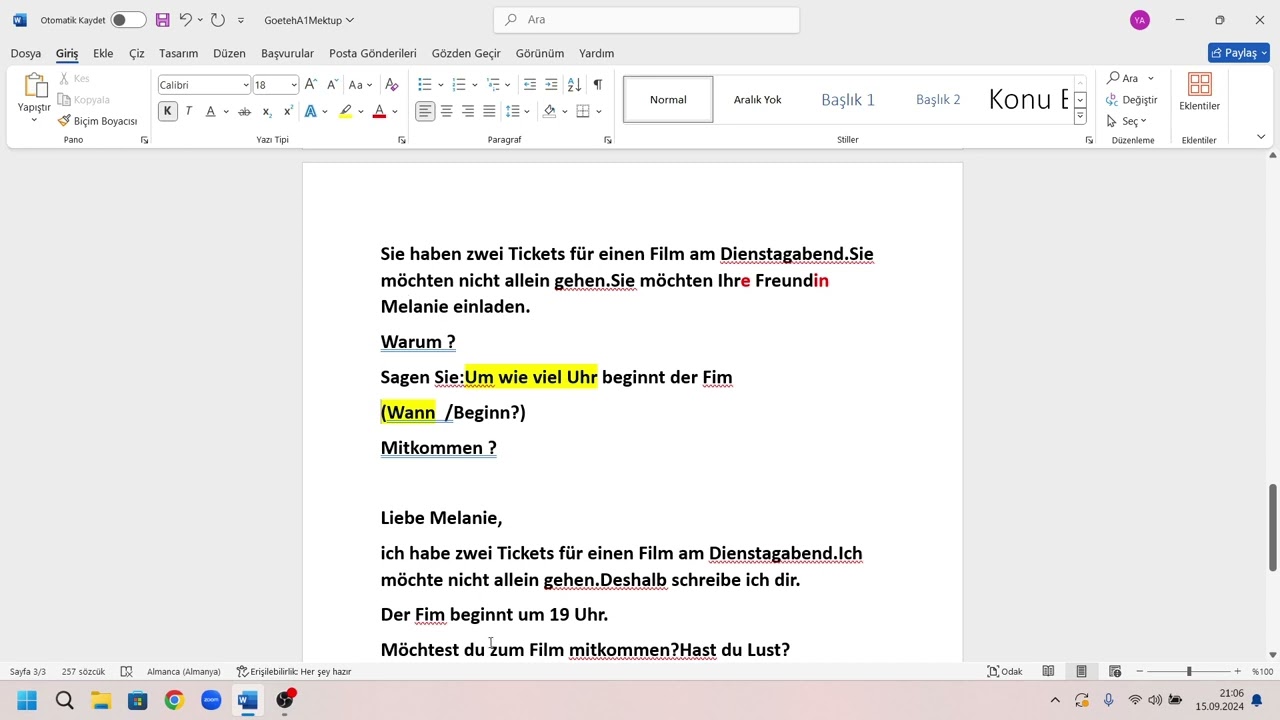Screen dimensions: 1280x720
Task: Apply superscript formatting
Action: tap(288, 112)
